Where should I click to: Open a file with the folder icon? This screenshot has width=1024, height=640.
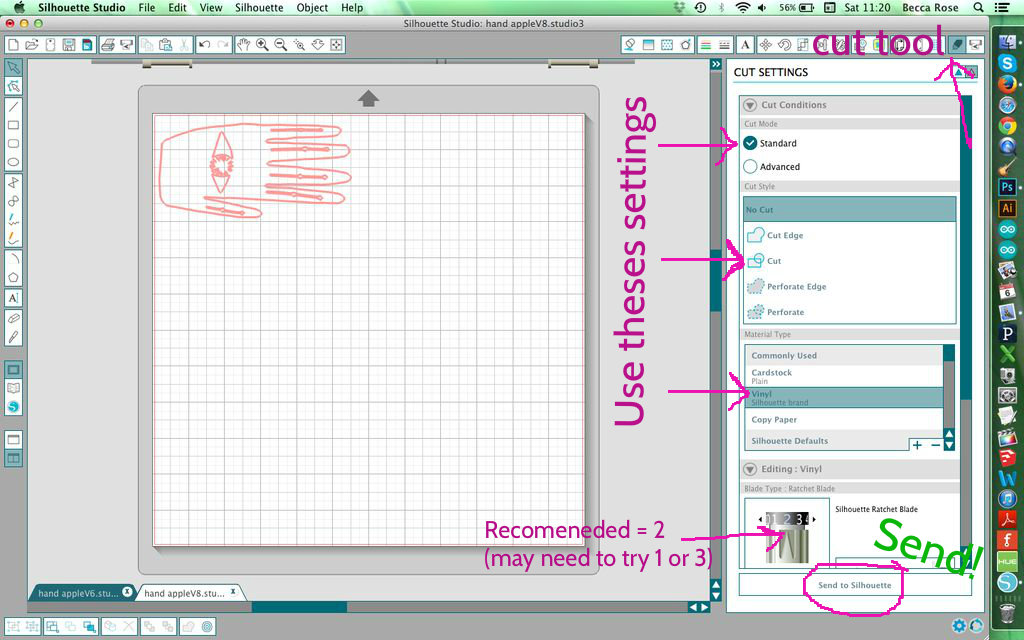[31, 44]
